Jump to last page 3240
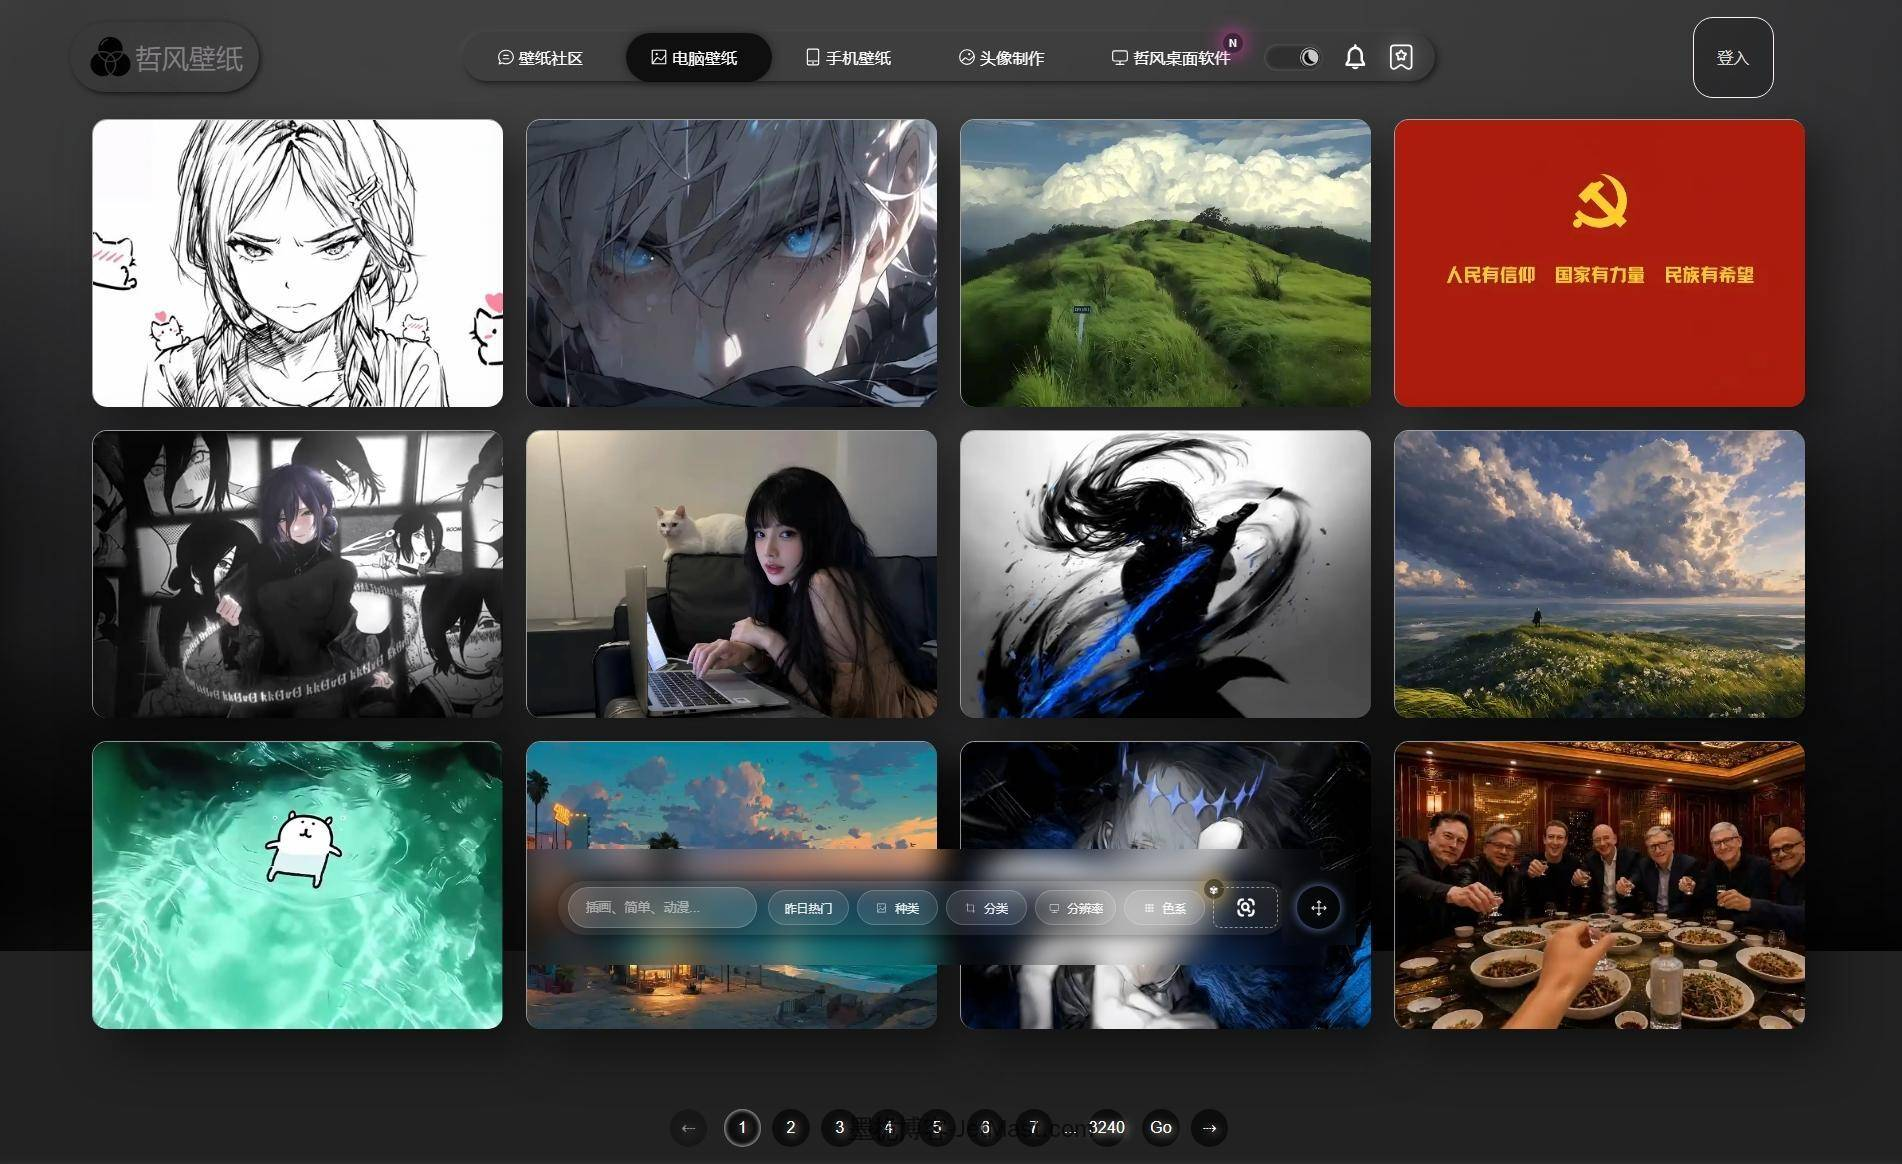 click(1107, 1128)
